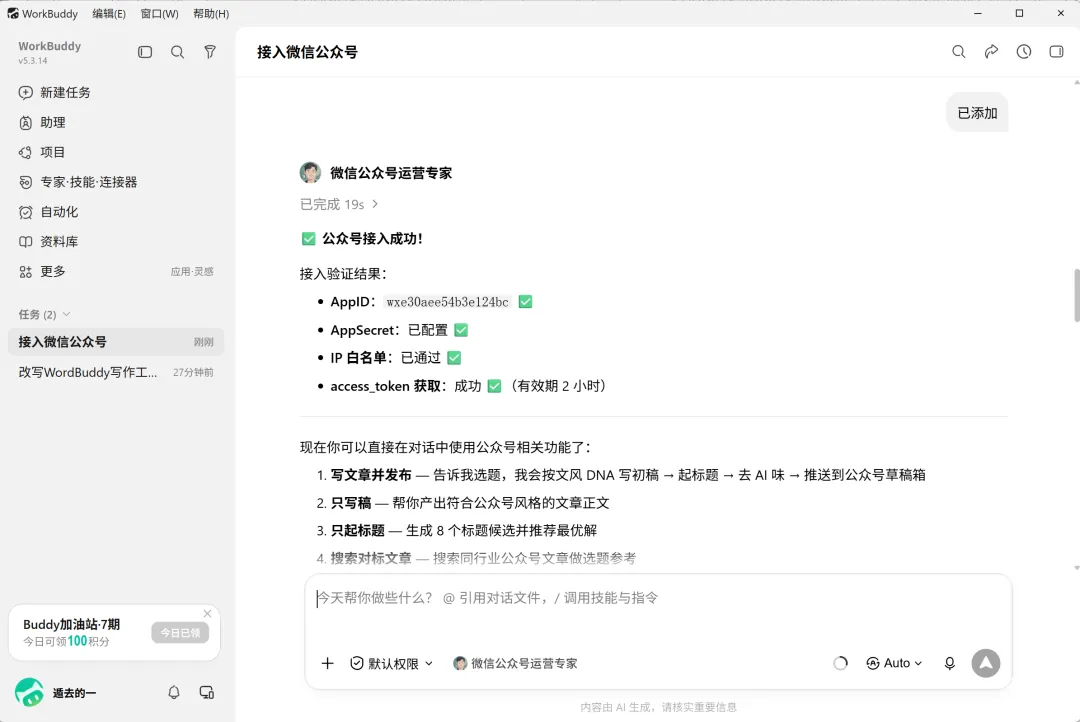
Task: Toggle the sidebar panel icon
Action: pos(145,52)
